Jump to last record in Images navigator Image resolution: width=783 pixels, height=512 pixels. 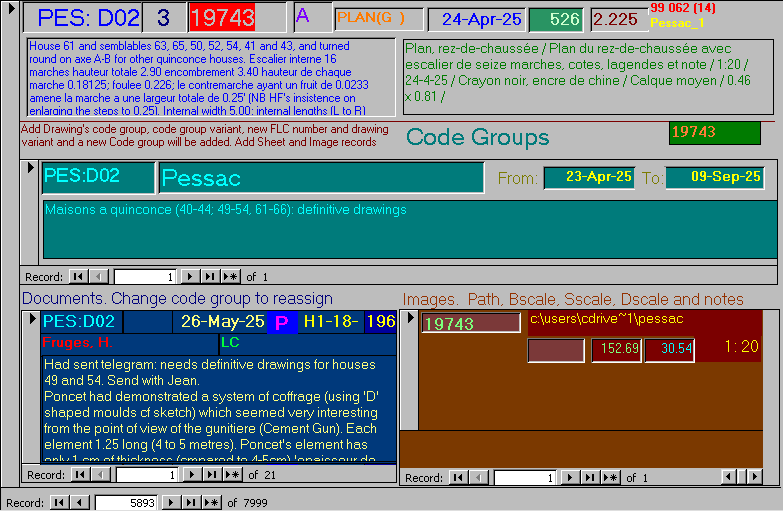(x=590, y=477)
